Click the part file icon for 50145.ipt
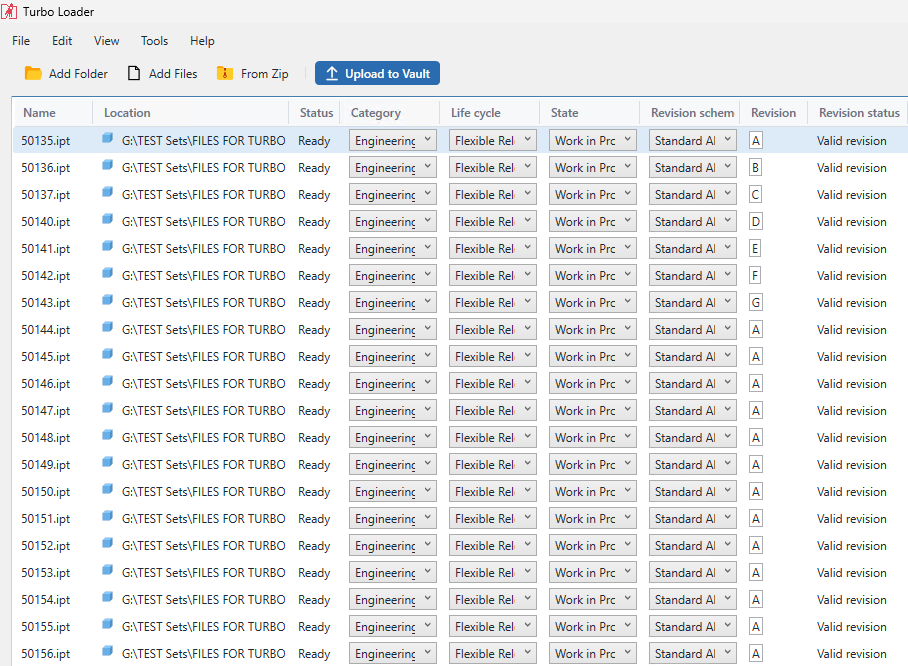This screenshot has height=666, width=908. (x=107, y=354)
